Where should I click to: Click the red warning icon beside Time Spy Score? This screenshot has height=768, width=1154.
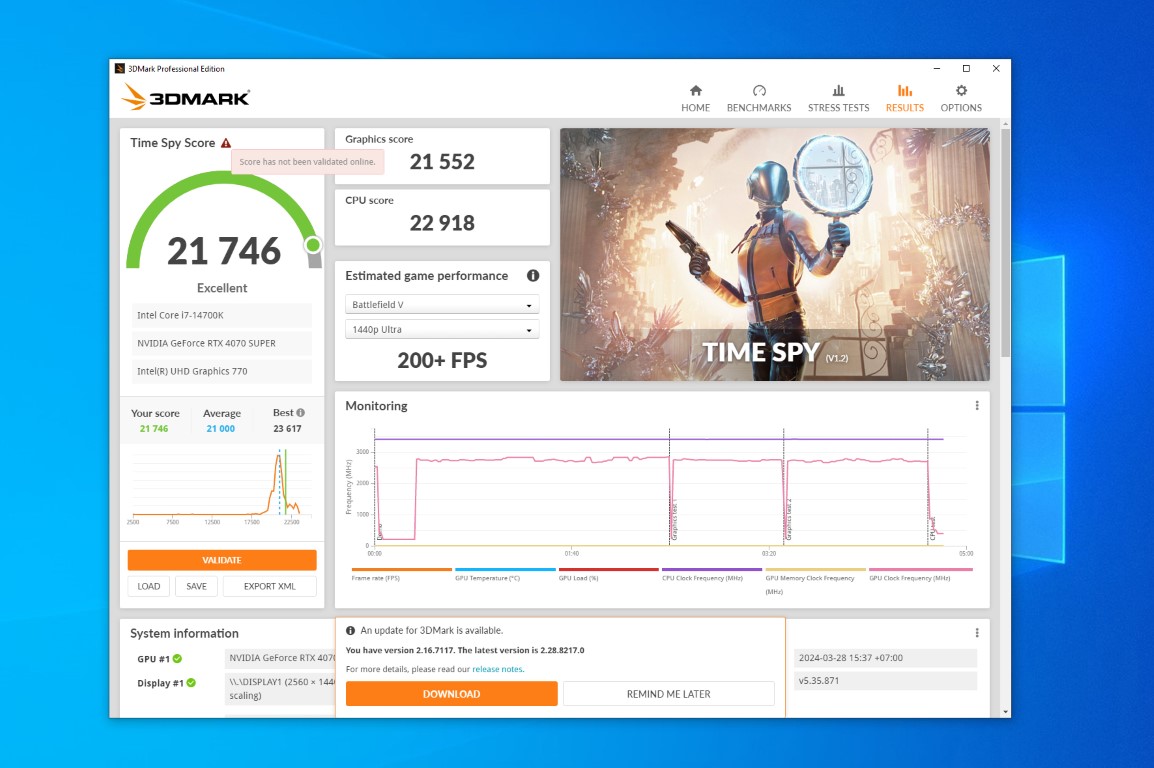[226, 143]
